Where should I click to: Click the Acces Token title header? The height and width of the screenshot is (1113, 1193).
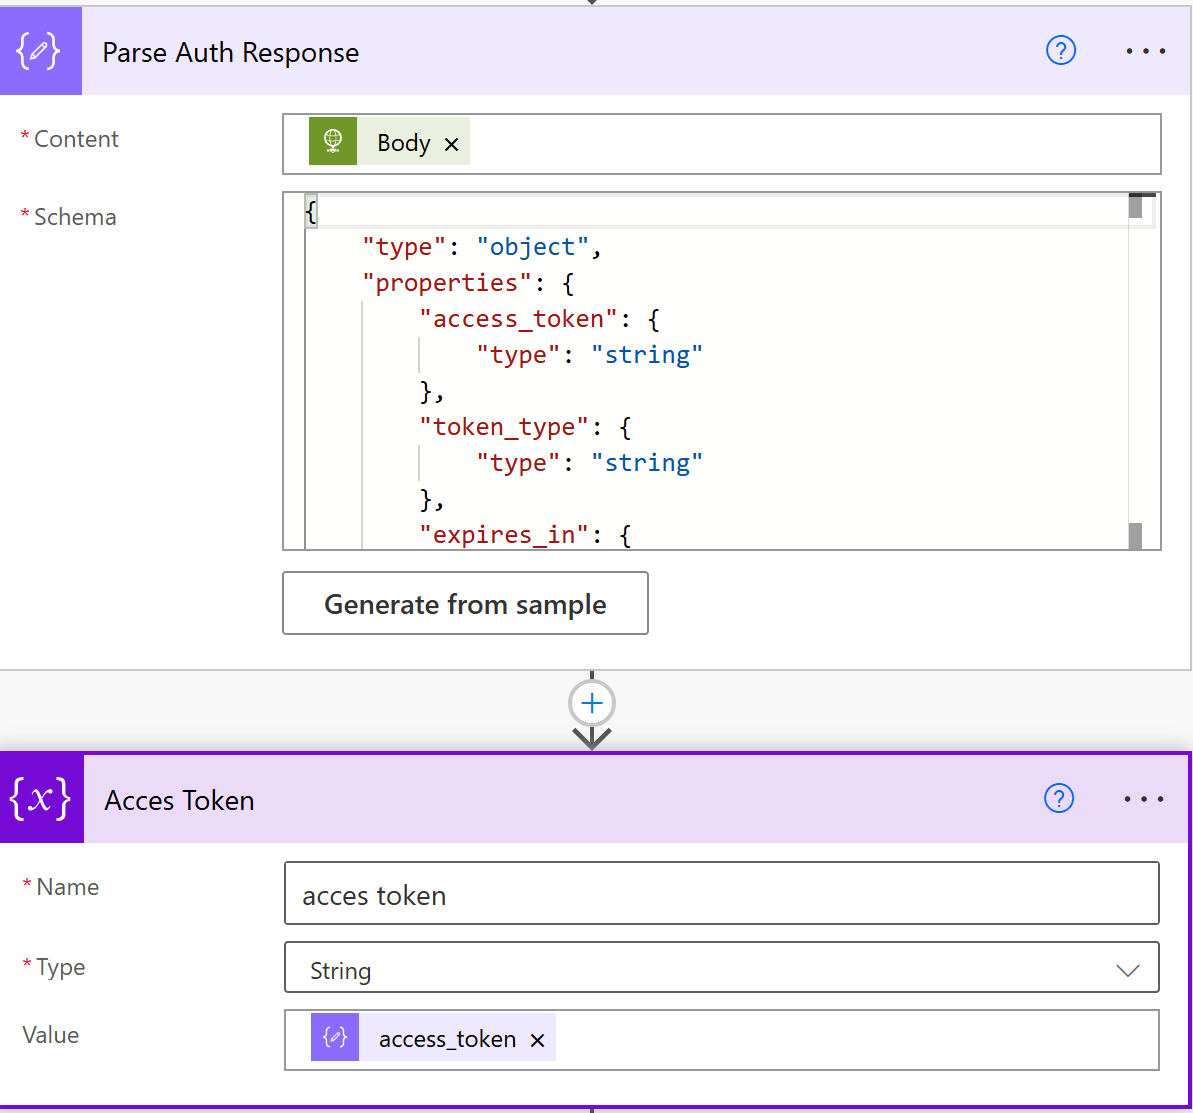tap(180, 800)
